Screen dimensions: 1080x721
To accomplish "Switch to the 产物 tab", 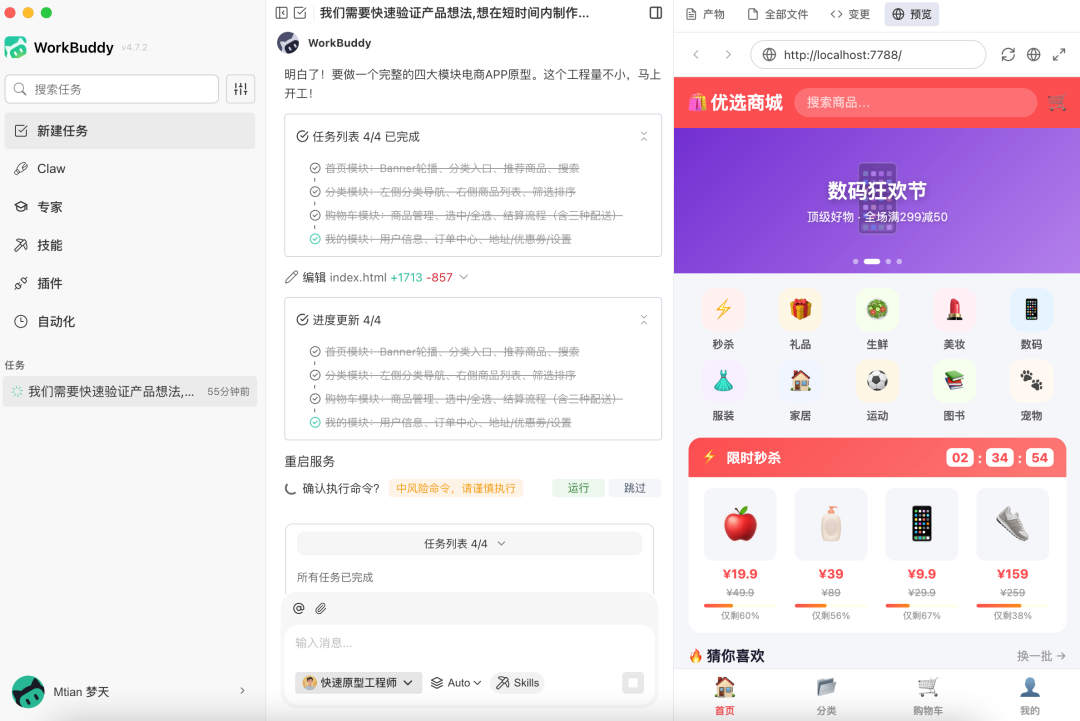I will 705,14.
